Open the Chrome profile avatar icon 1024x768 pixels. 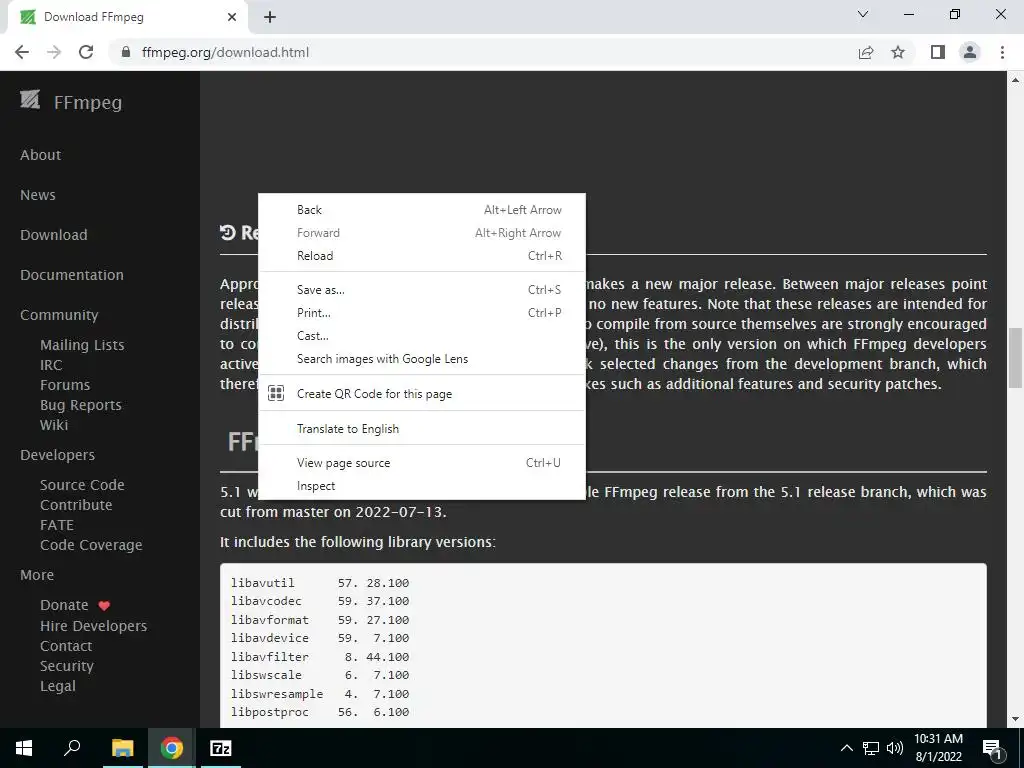(970, 52)
